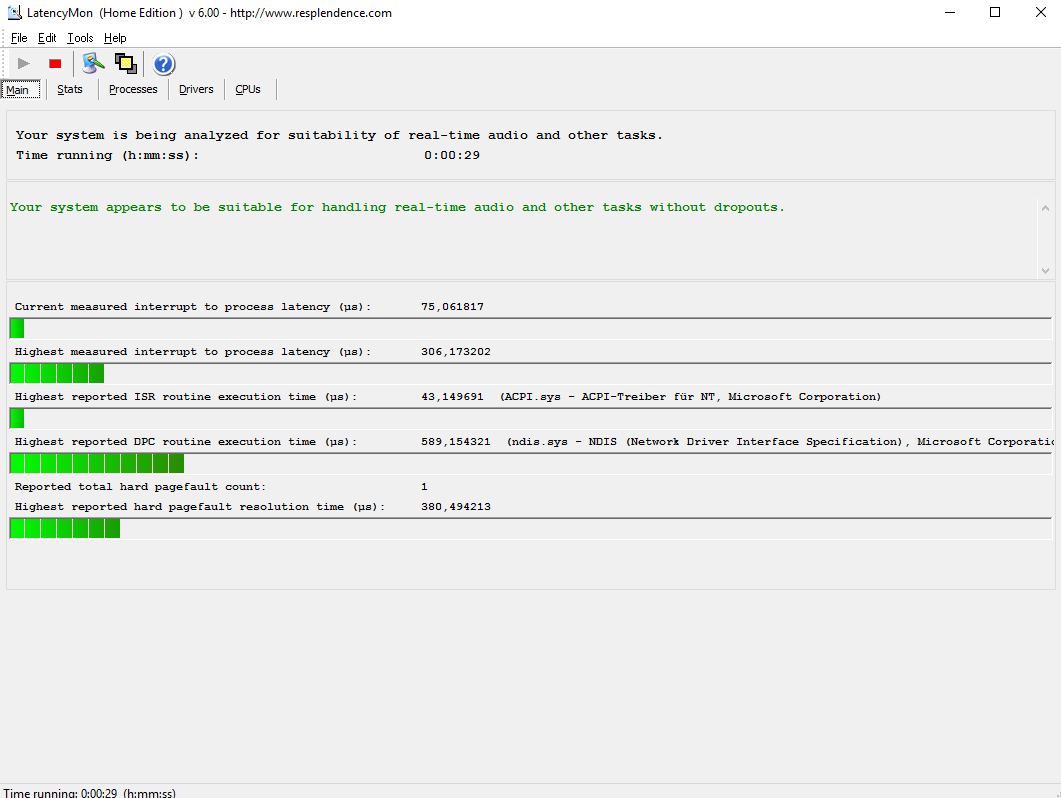The image size is (1061, 798).
Task: Open the File menu
Action: (19, 38)
